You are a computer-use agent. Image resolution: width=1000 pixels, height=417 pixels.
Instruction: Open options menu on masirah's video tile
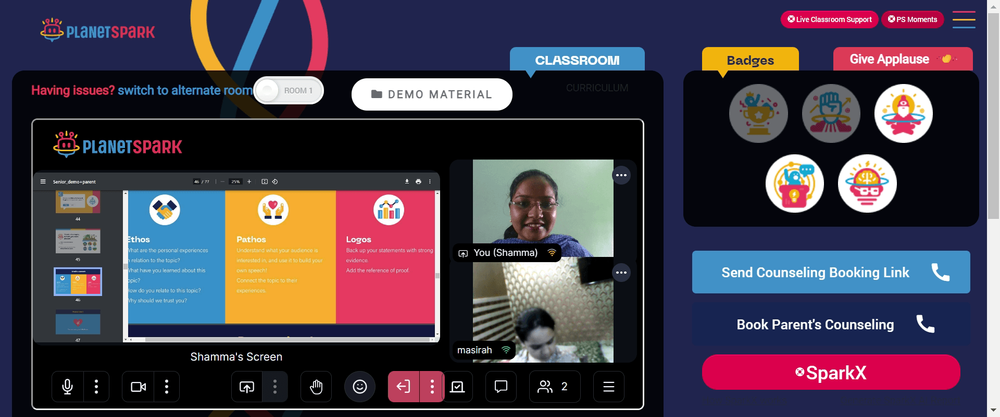point(621,273)
